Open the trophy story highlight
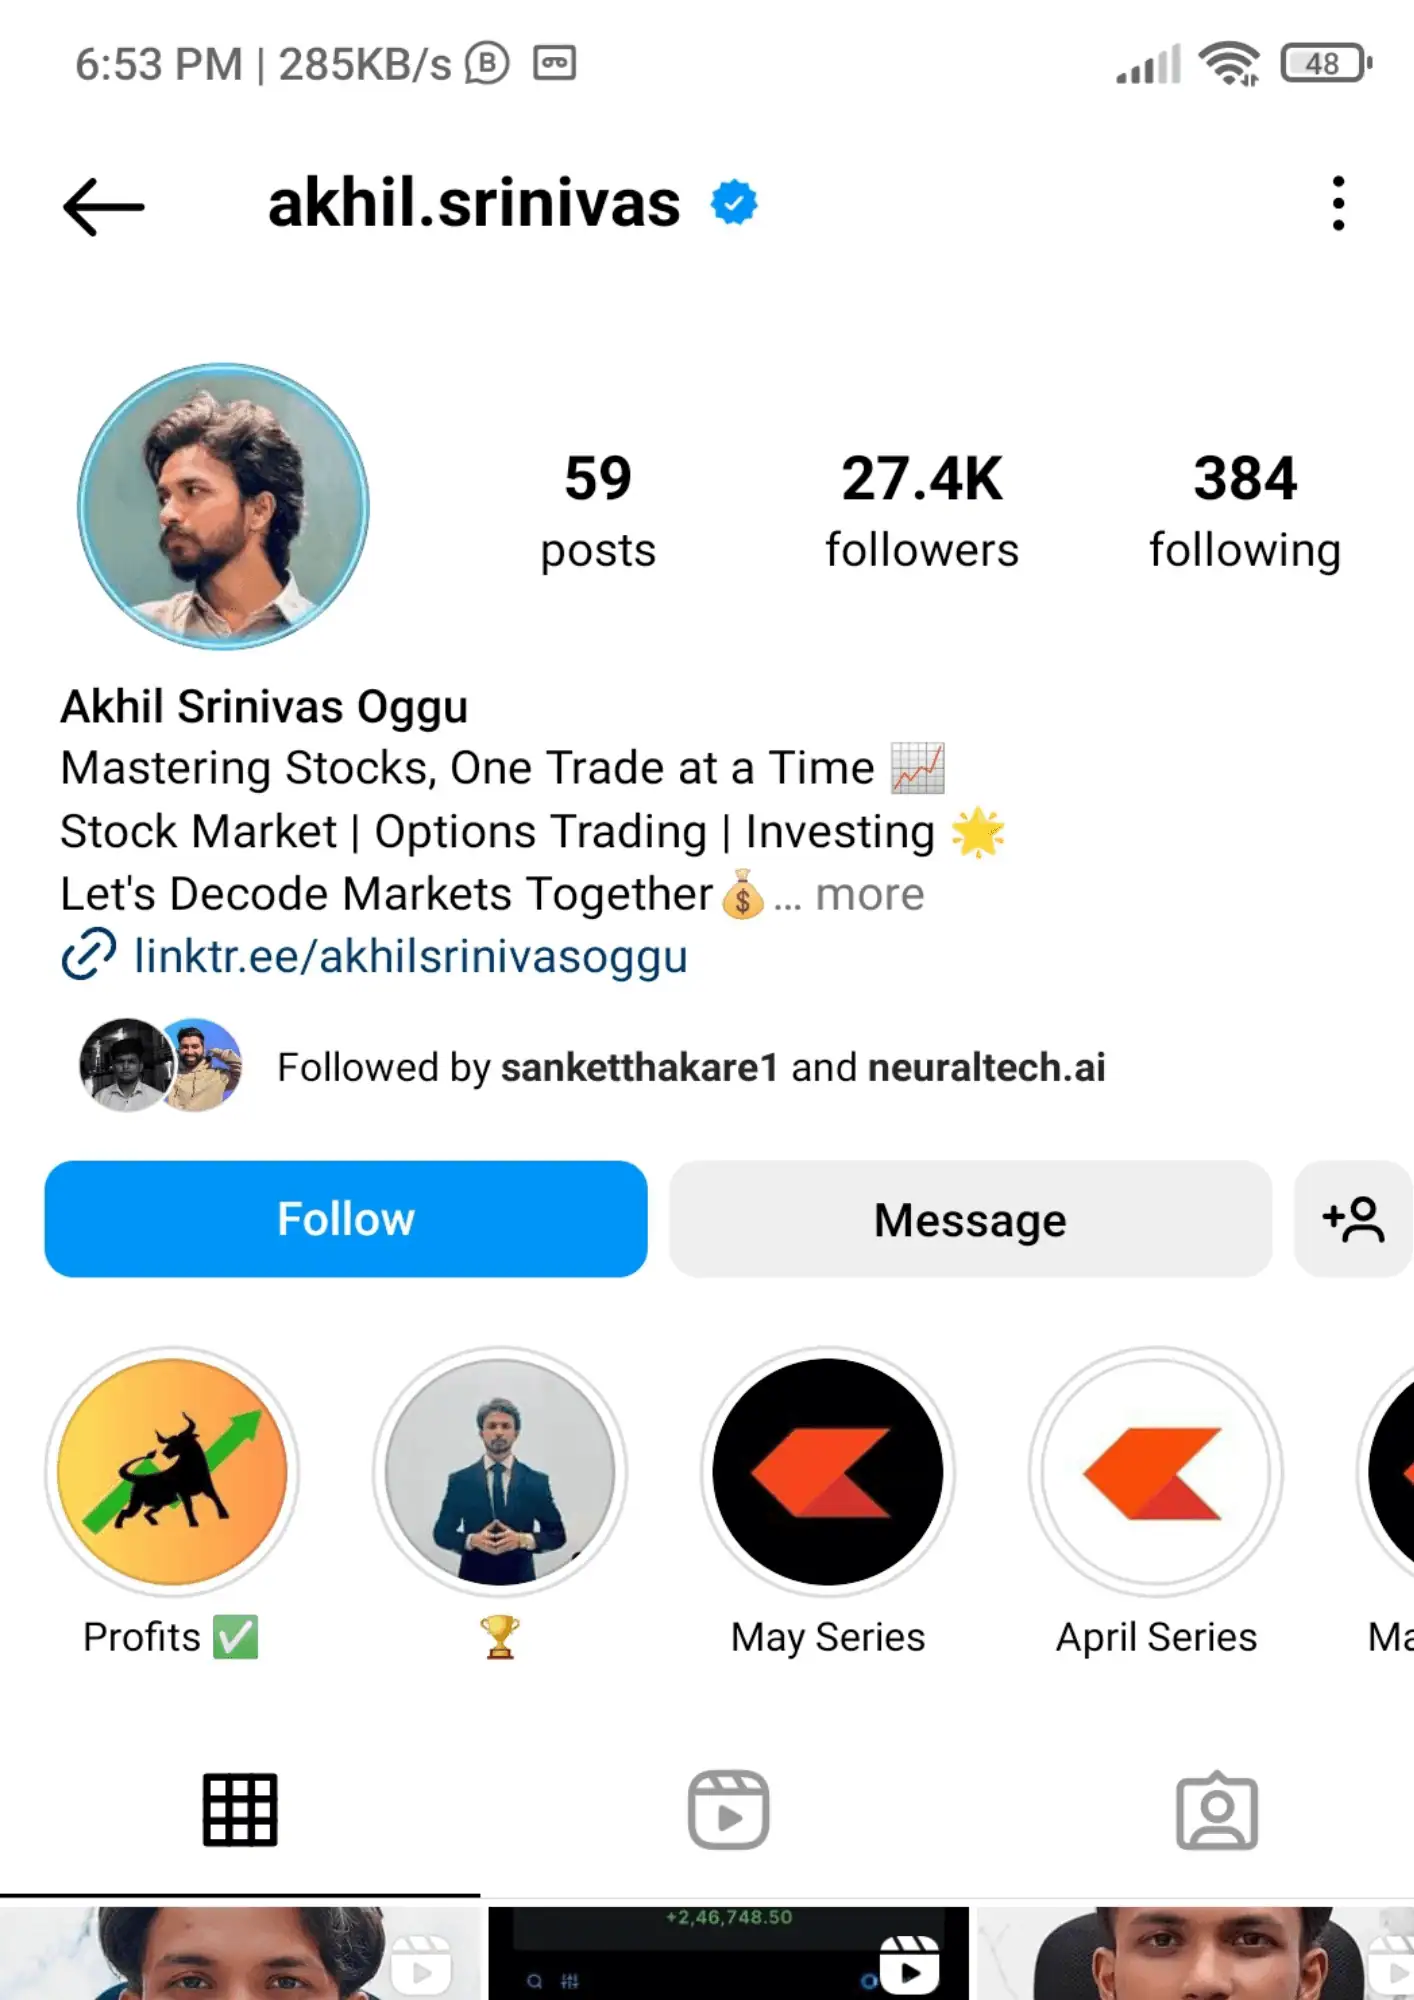Image resolution: width=1414 pixels, height=2000 pixels. tap(500, 1472)
